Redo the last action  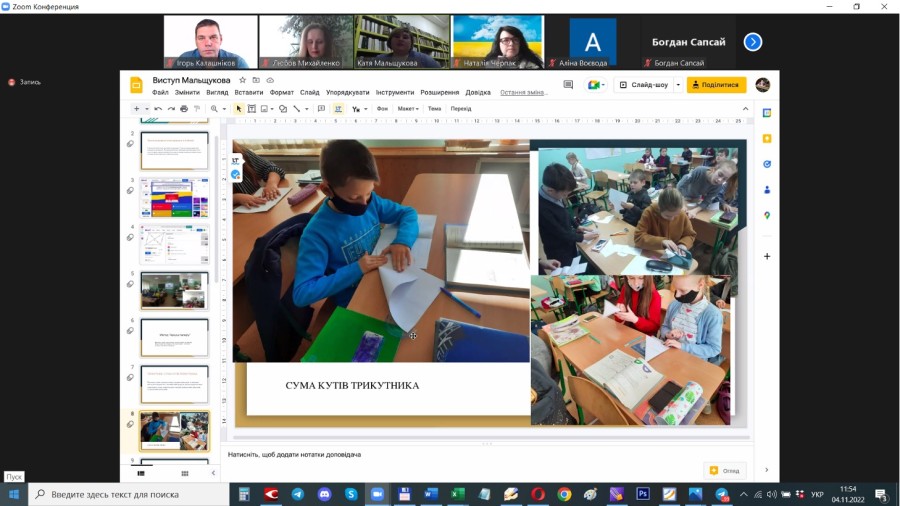[171, 108]
